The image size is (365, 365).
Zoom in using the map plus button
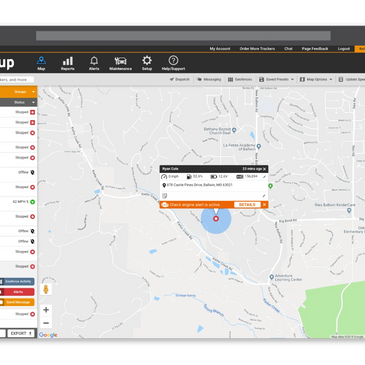click(46, 310)
